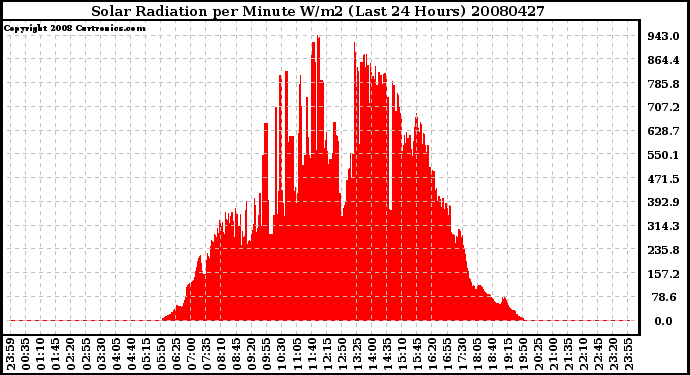Click the "Copyright 2008 Cartronics.com" text
The height and width of the screenshot is (375, 690).
[74, 28]
